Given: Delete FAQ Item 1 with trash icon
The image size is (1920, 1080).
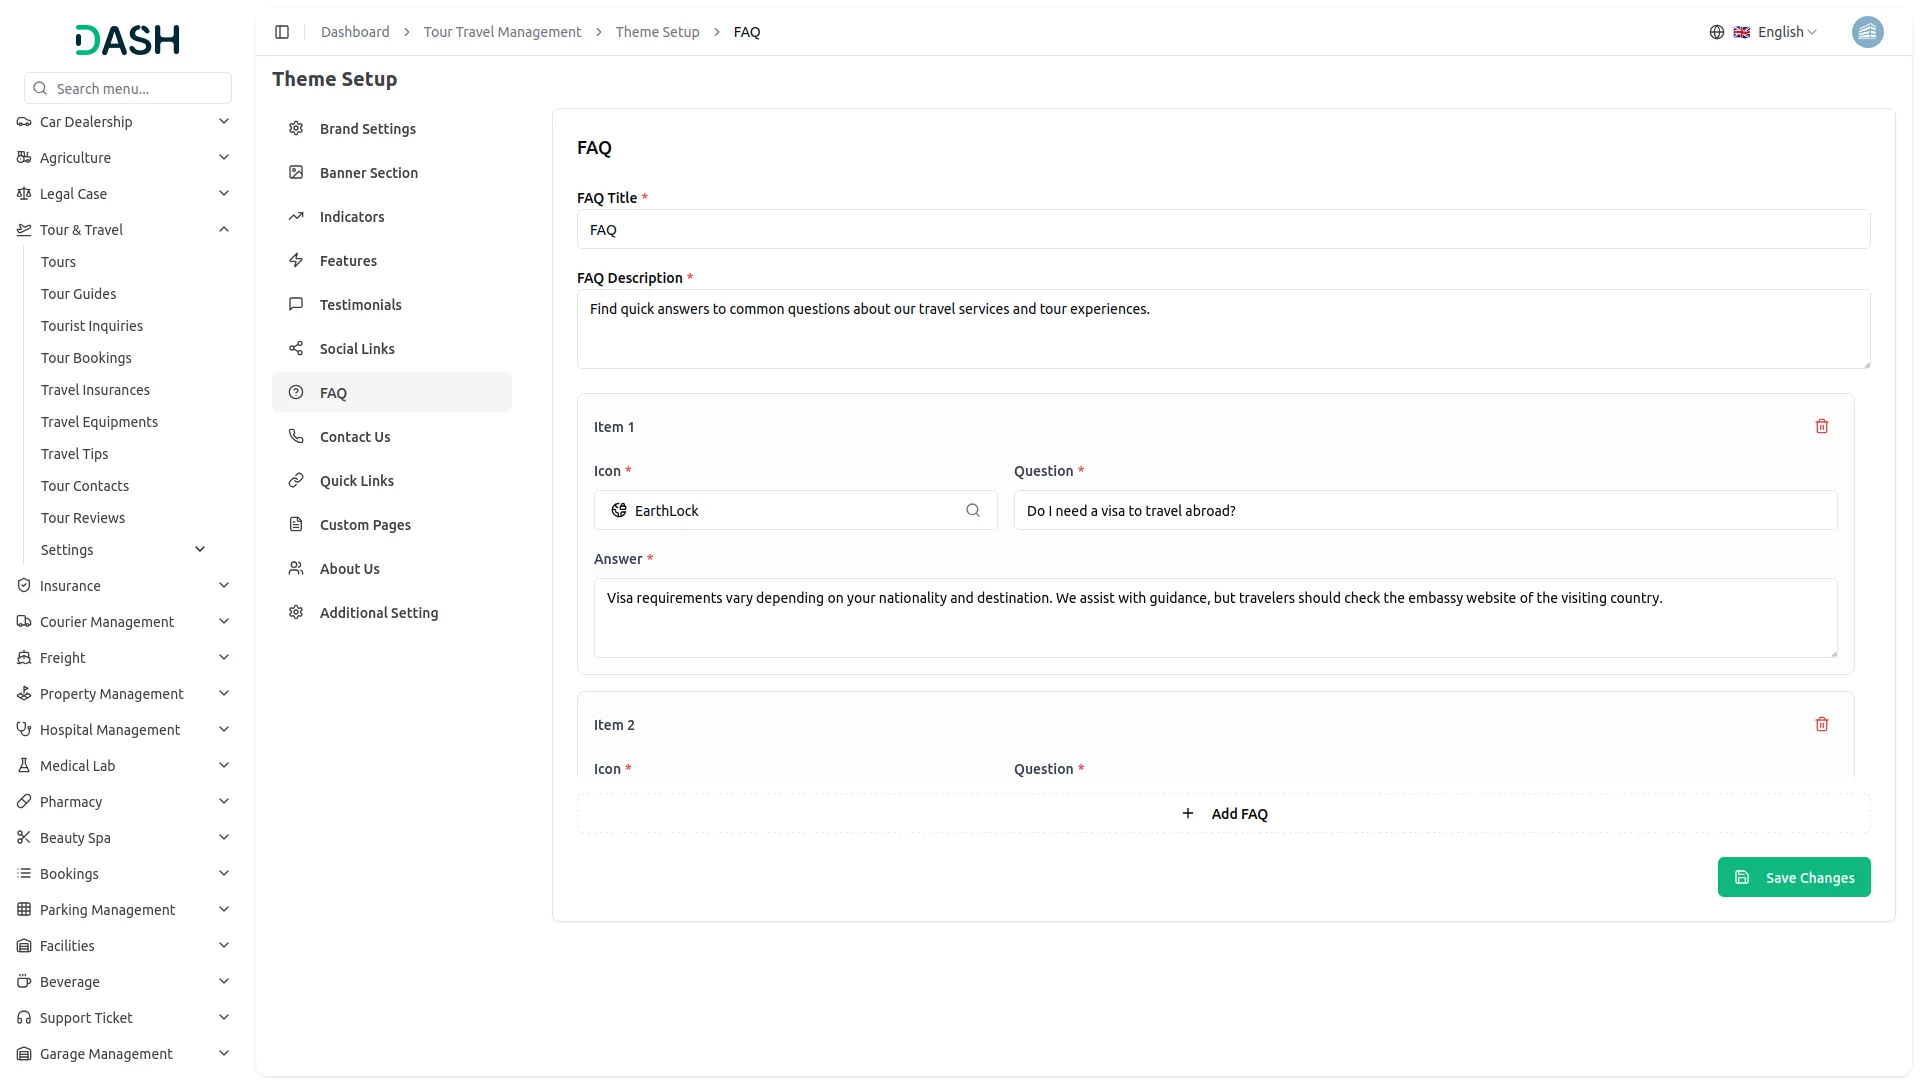Looking at the screenshot, I should coord(1821,427).
